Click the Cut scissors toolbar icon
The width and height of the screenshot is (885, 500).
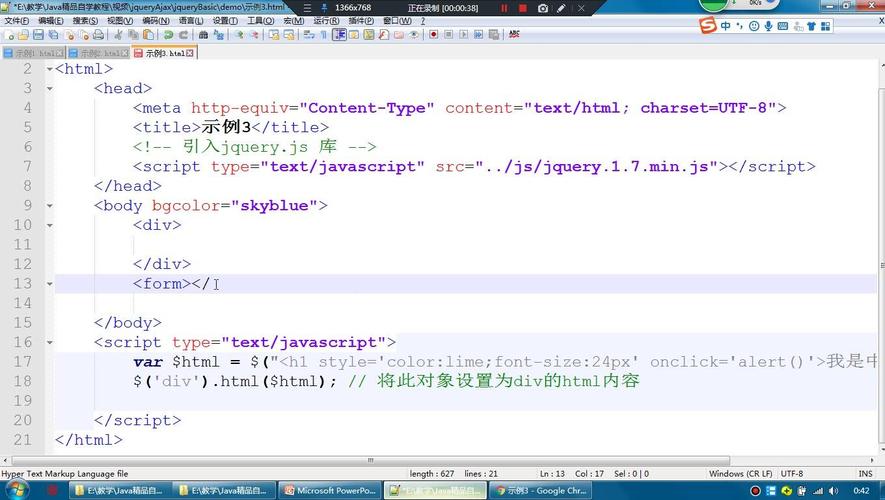pos(118,35)
